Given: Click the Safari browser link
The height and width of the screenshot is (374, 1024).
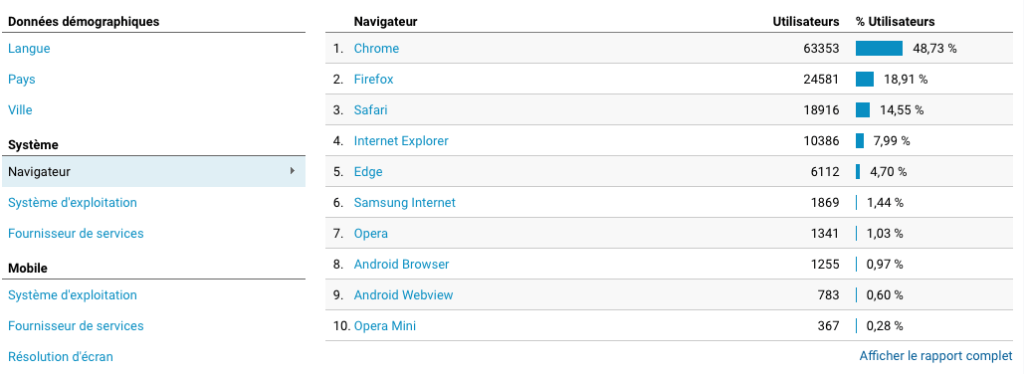Looking at the screenshot, I should click(370, 110).
